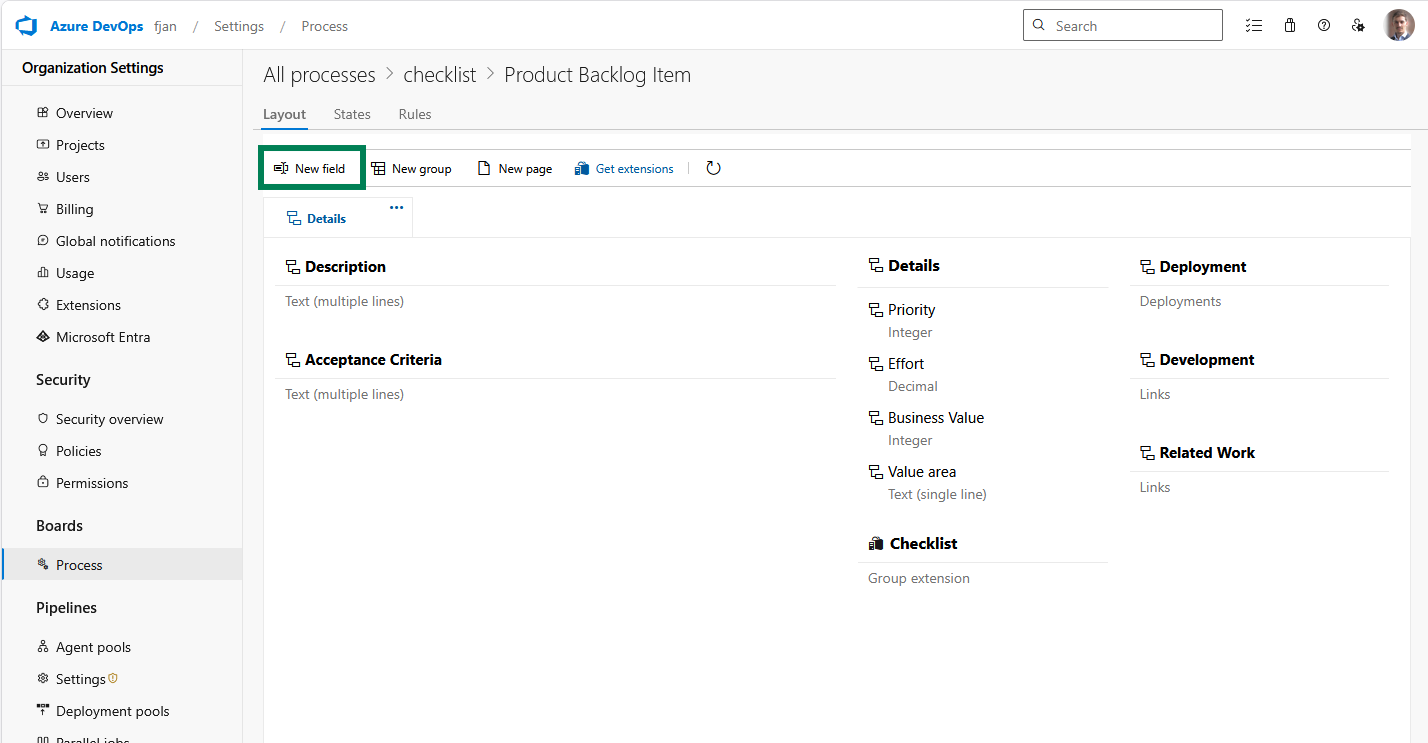Open the checklist process breadcrumb
The width and height of the screenshot is (1428, 743).
click(439, 74)
